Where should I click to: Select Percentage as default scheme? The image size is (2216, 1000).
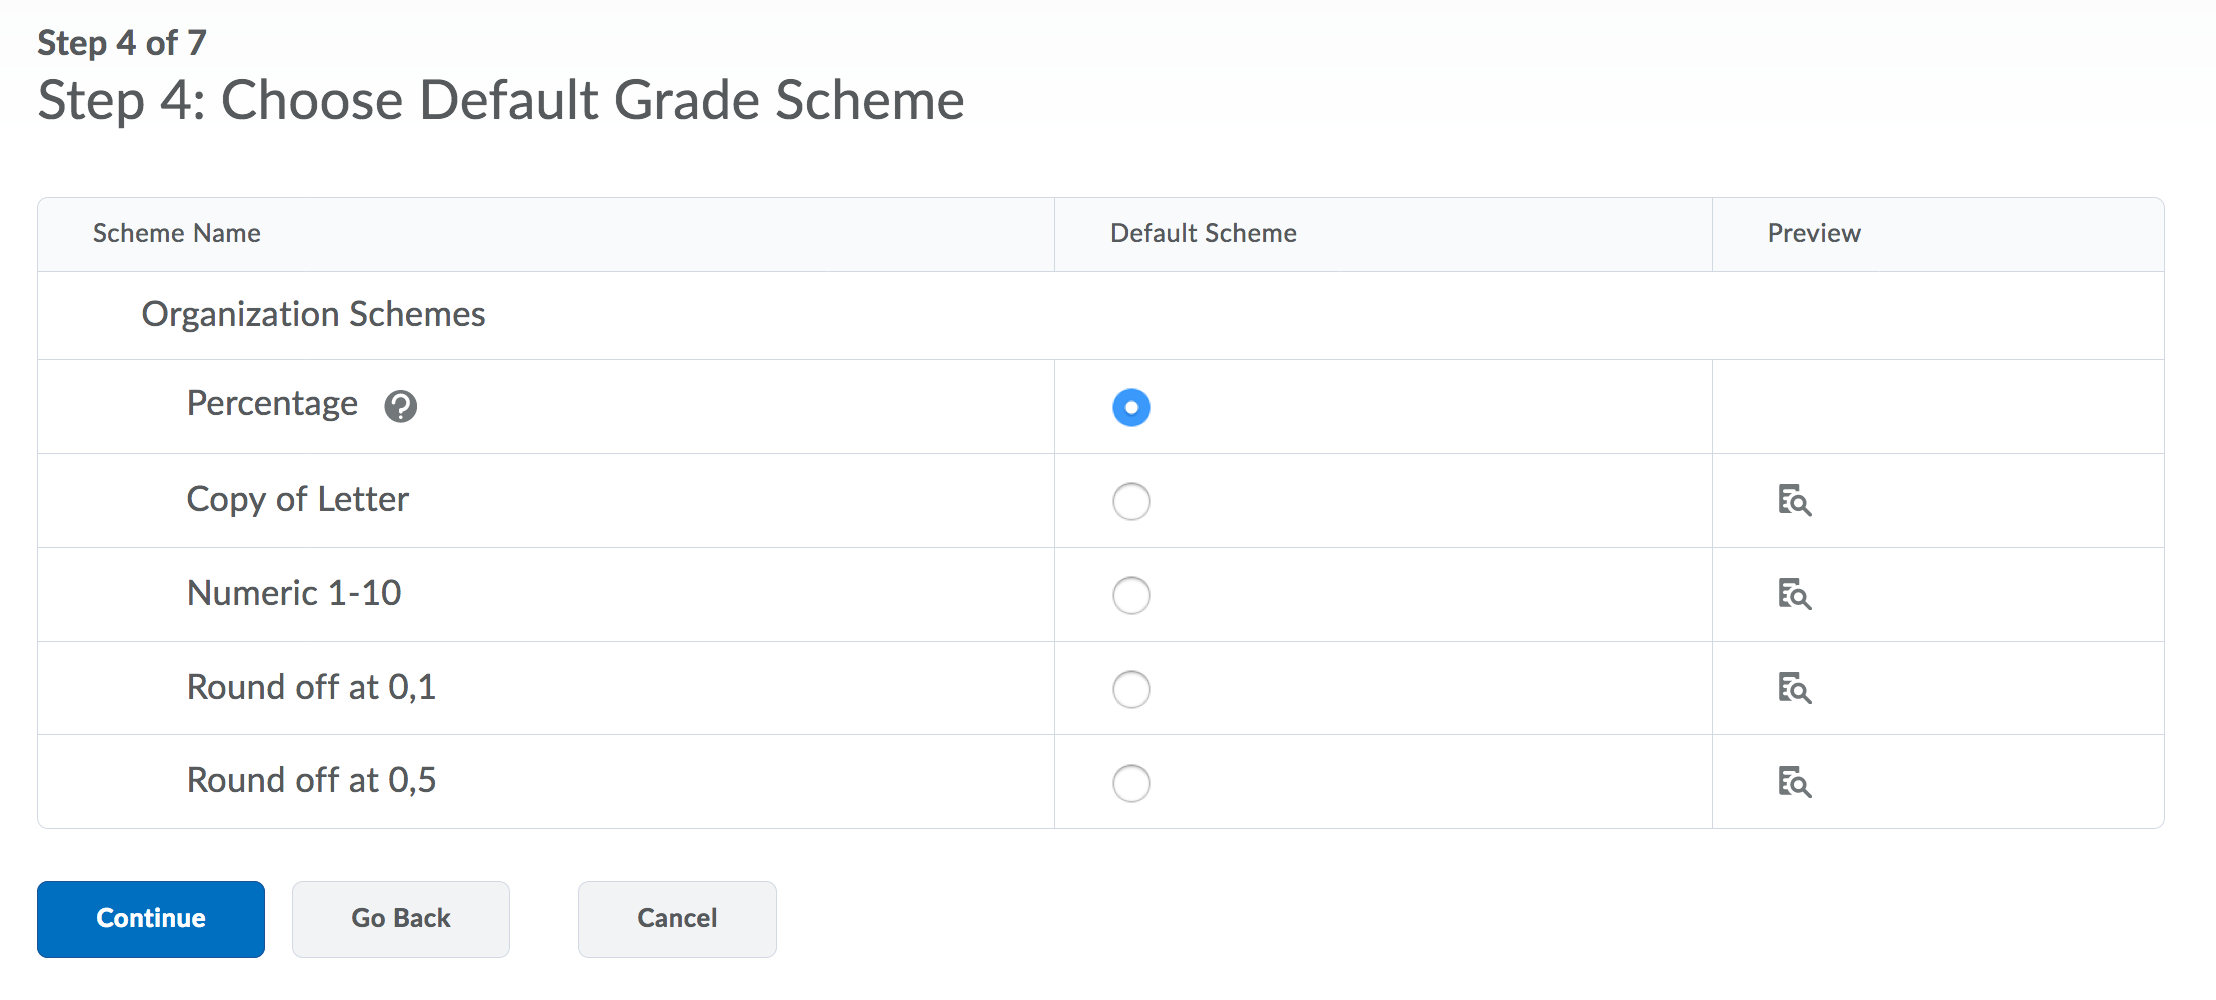1131,407
